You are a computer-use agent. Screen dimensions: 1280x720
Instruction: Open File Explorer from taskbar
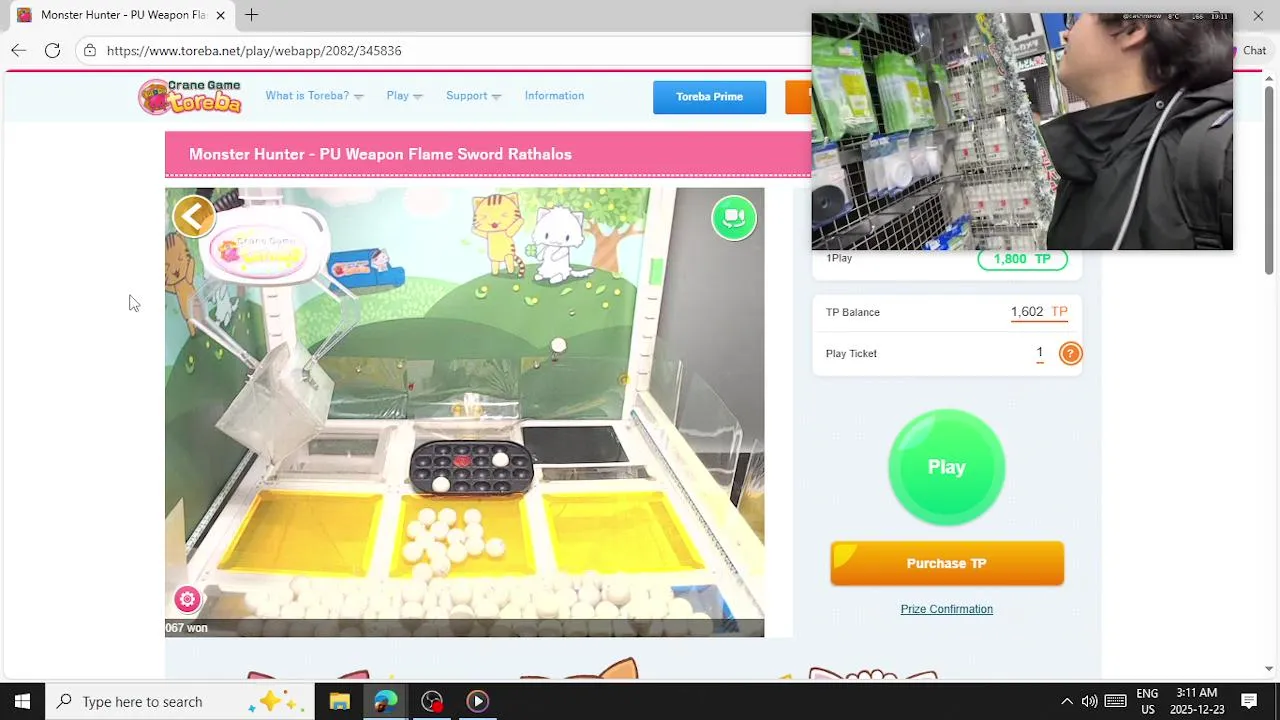coord(339,701)
